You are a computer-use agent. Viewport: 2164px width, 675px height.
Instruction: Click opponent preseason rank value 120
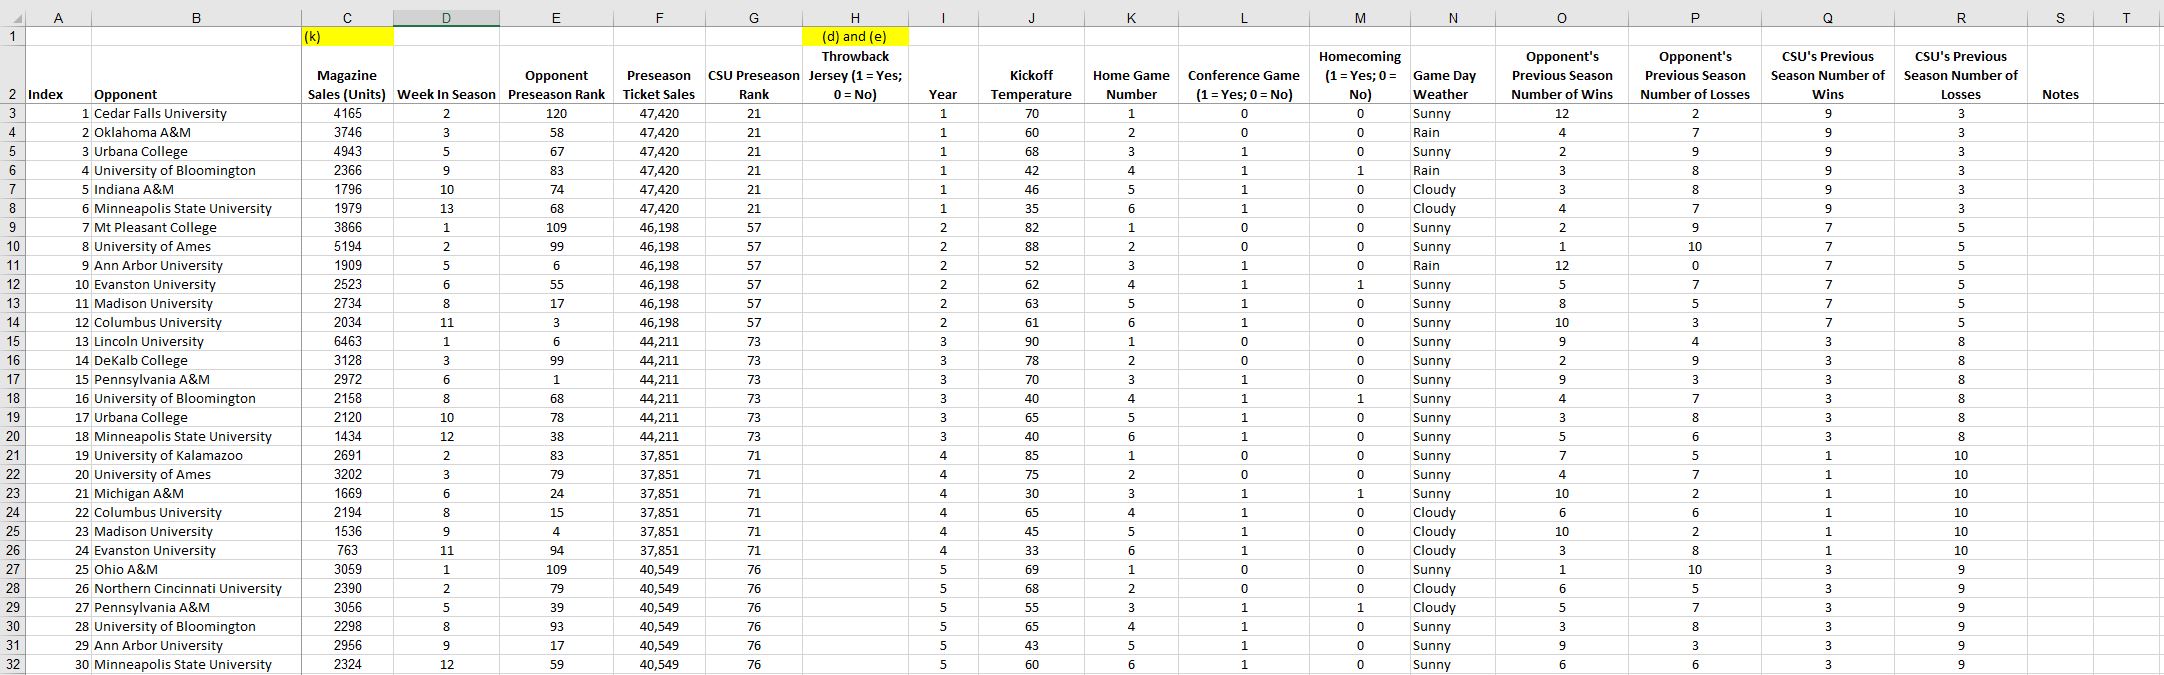pyautogui.click(x=557, y=113)
